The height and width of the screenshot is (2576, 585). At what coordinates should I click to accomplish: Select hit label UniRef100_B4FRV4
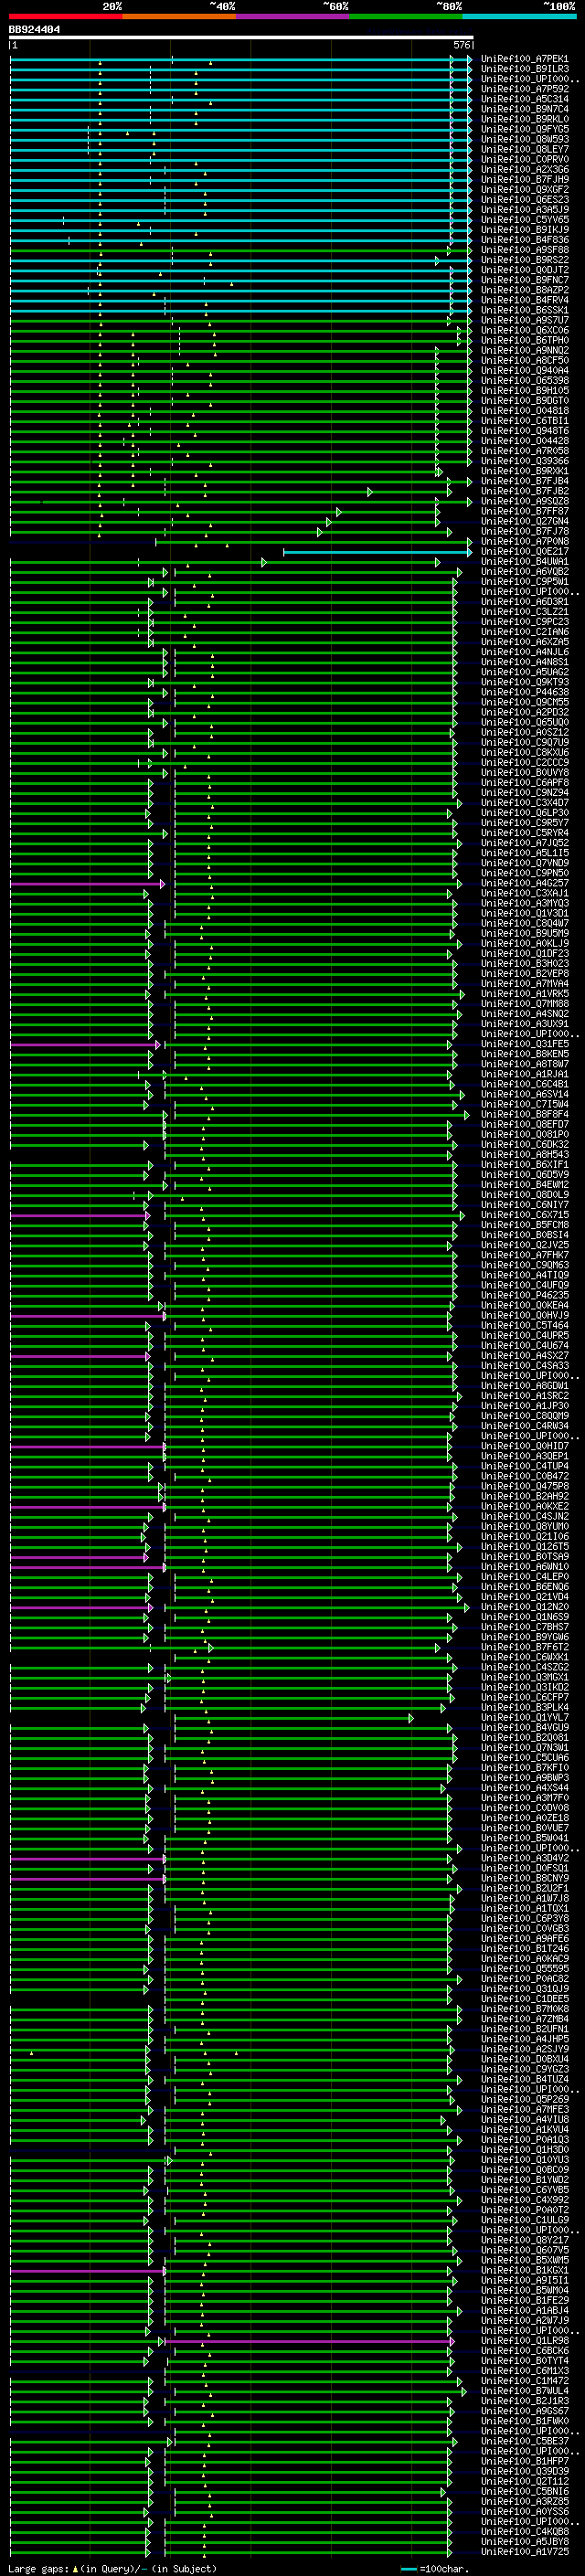(524, 300)
